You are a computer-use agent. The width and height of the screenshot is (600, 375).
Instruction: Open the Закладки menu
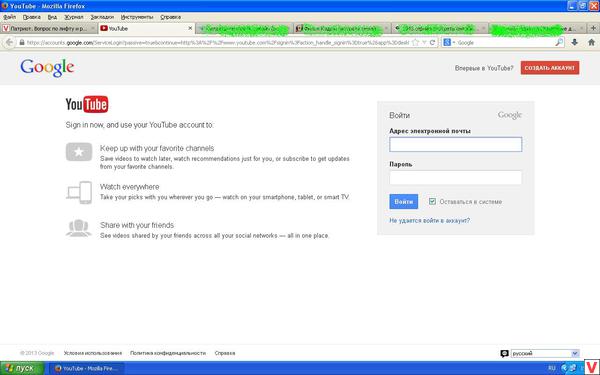(x=102, y=17)
